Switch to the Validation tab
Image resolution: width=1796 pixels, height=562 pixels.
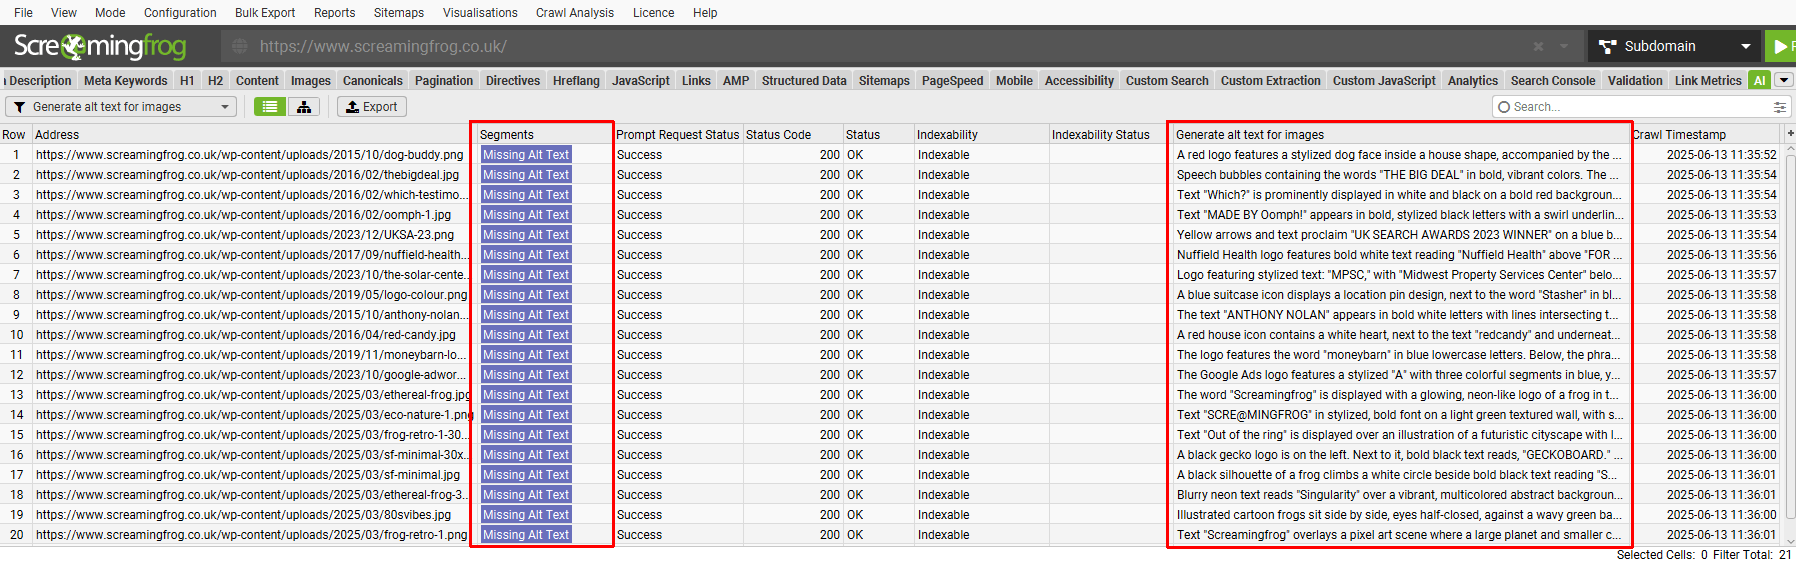click(x=1635, y=81)
